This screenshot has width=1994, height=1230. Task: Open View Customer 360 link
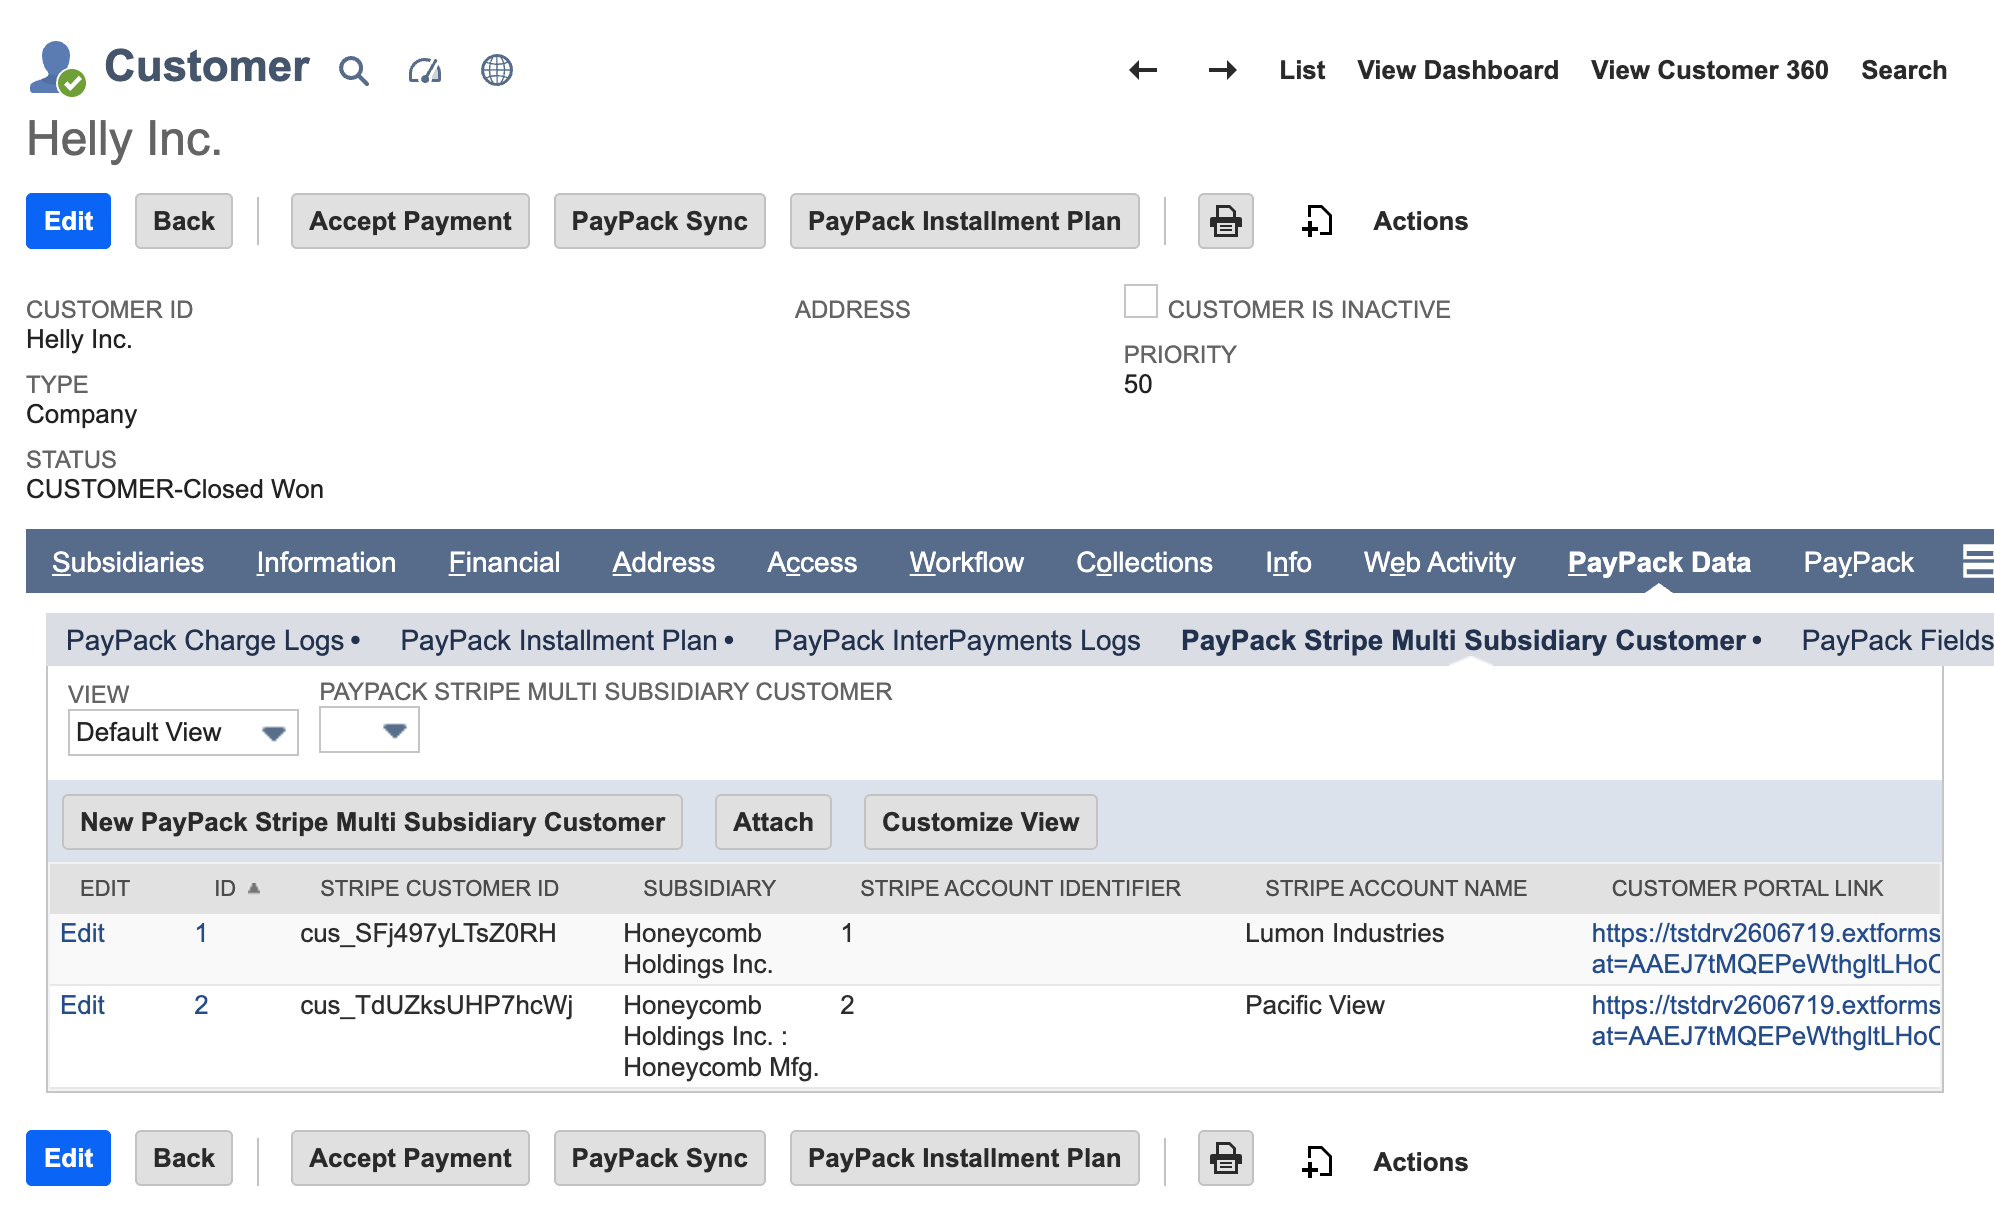[1709, 70]
